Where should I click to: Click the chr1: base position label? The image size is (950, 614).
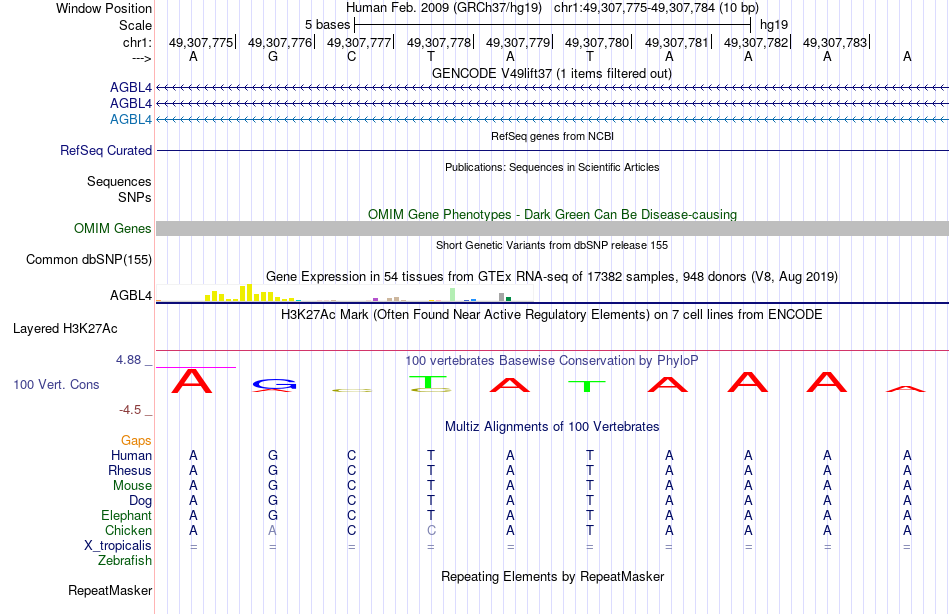coord(137,42)
